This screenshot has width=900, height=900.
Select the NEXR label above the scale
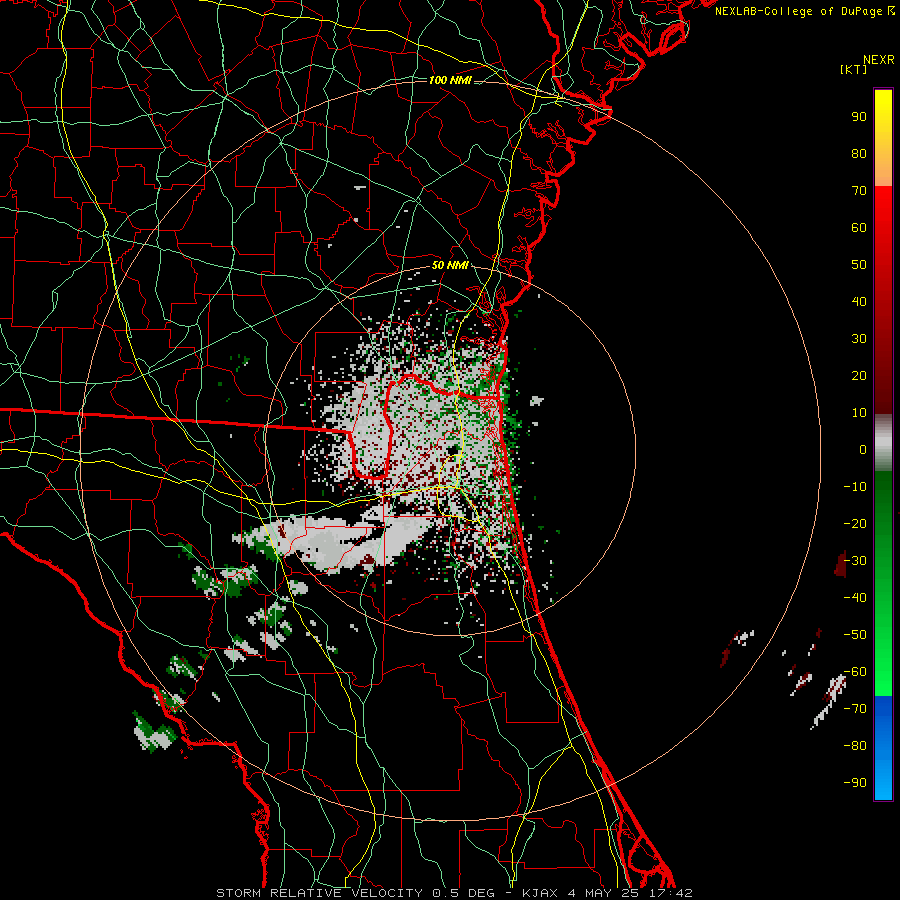(879, 60)
